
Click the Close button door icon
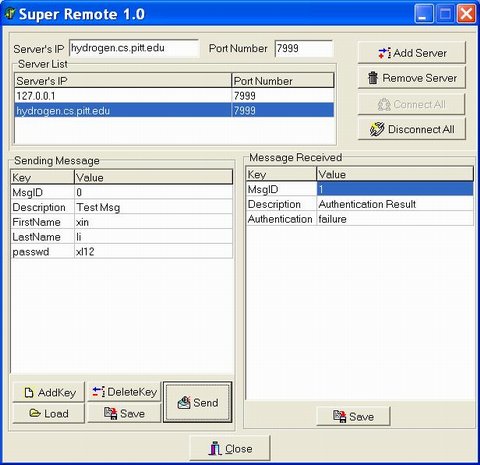[215, 448]
